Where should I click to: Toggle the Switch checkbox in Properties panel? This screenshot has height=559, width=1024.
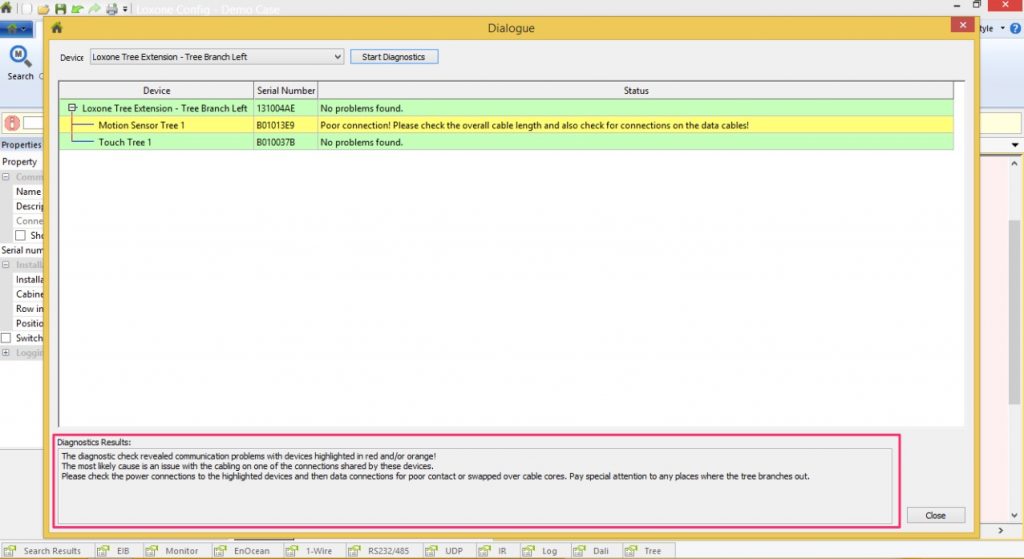coord(7,338)
